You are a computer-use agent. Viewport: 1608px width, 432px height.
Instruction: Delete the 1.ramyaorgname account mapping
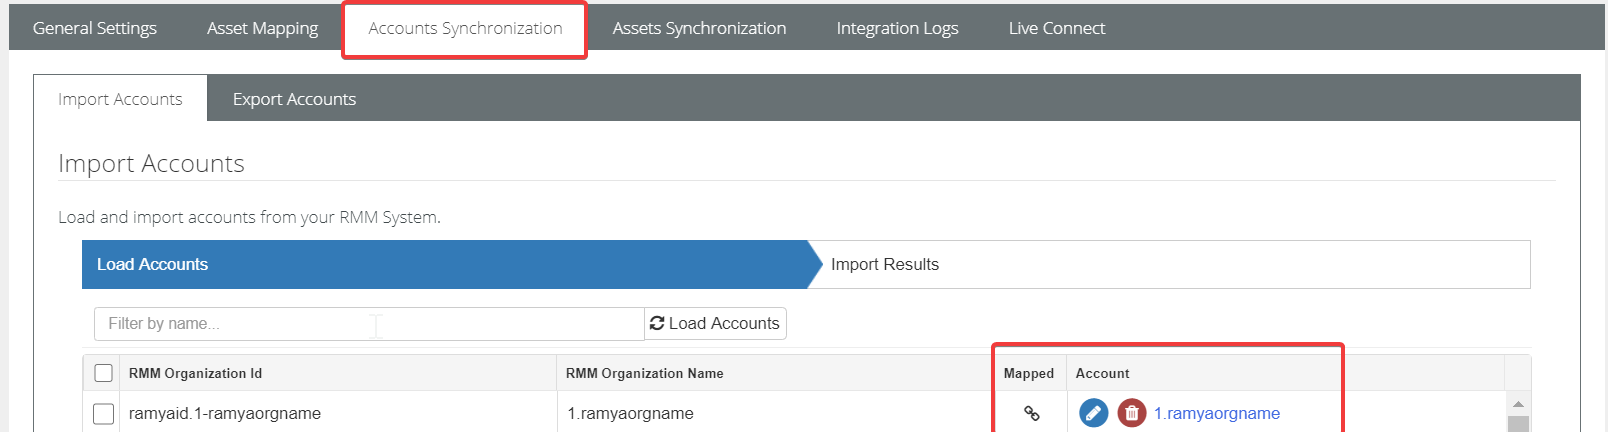point(1131,413)
